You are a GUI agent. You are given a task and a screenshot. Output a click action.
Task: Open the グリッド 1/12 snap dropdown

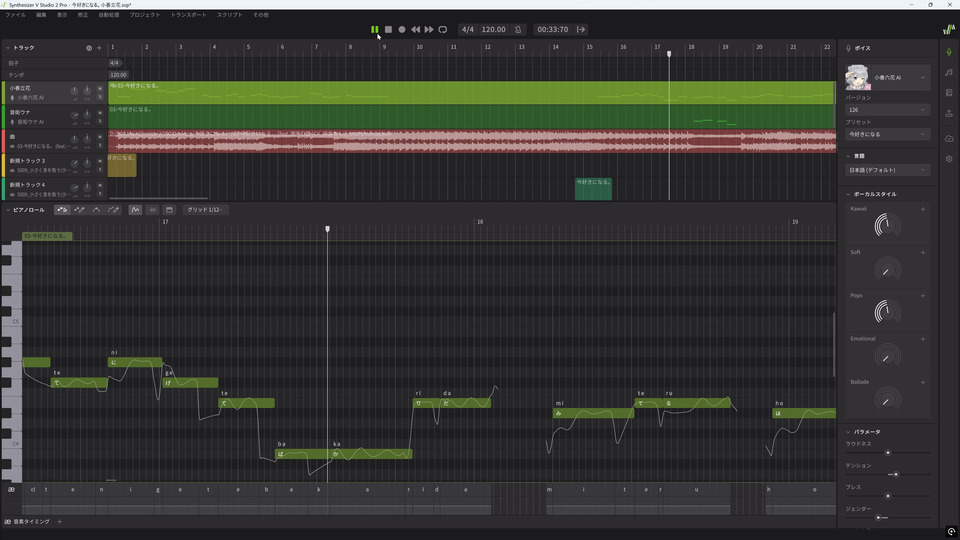(205, 210)
